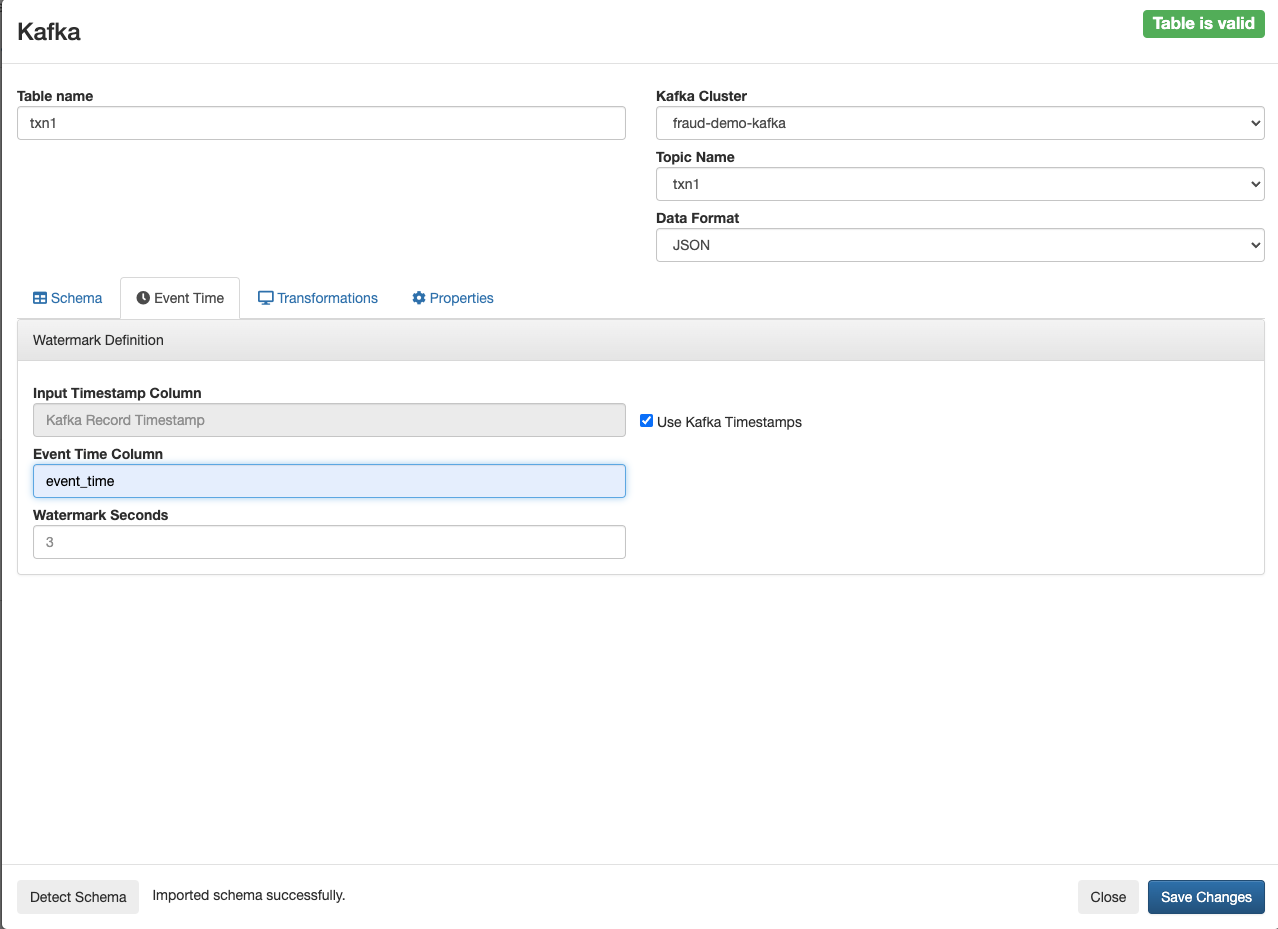Click the Transformations monitor icon
Image resolution: width=1278 pixels, height=929 pixels.
pos(266,298)
